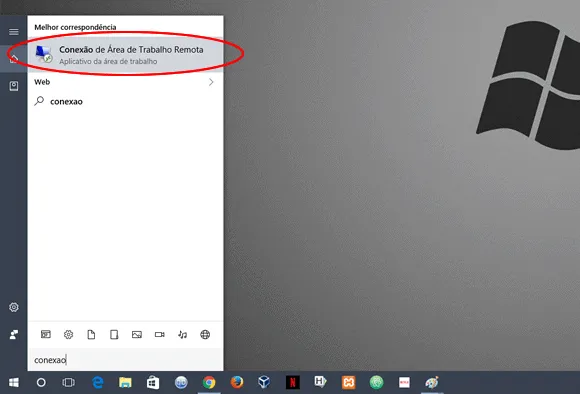Image resolution: width=580 pixels, height=394 pixels.
Task: Open Task View from the taskbar
Action: (x=68, y=383)
